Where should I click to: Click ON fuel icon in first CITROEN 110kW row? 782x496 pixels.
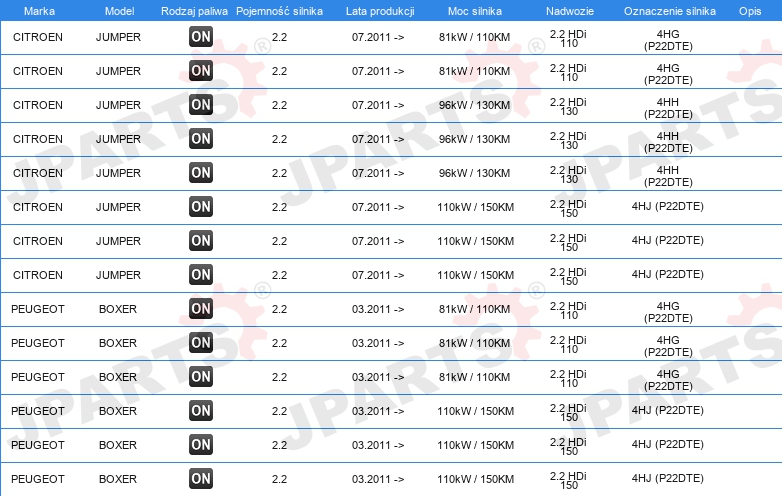pos(201,206)
